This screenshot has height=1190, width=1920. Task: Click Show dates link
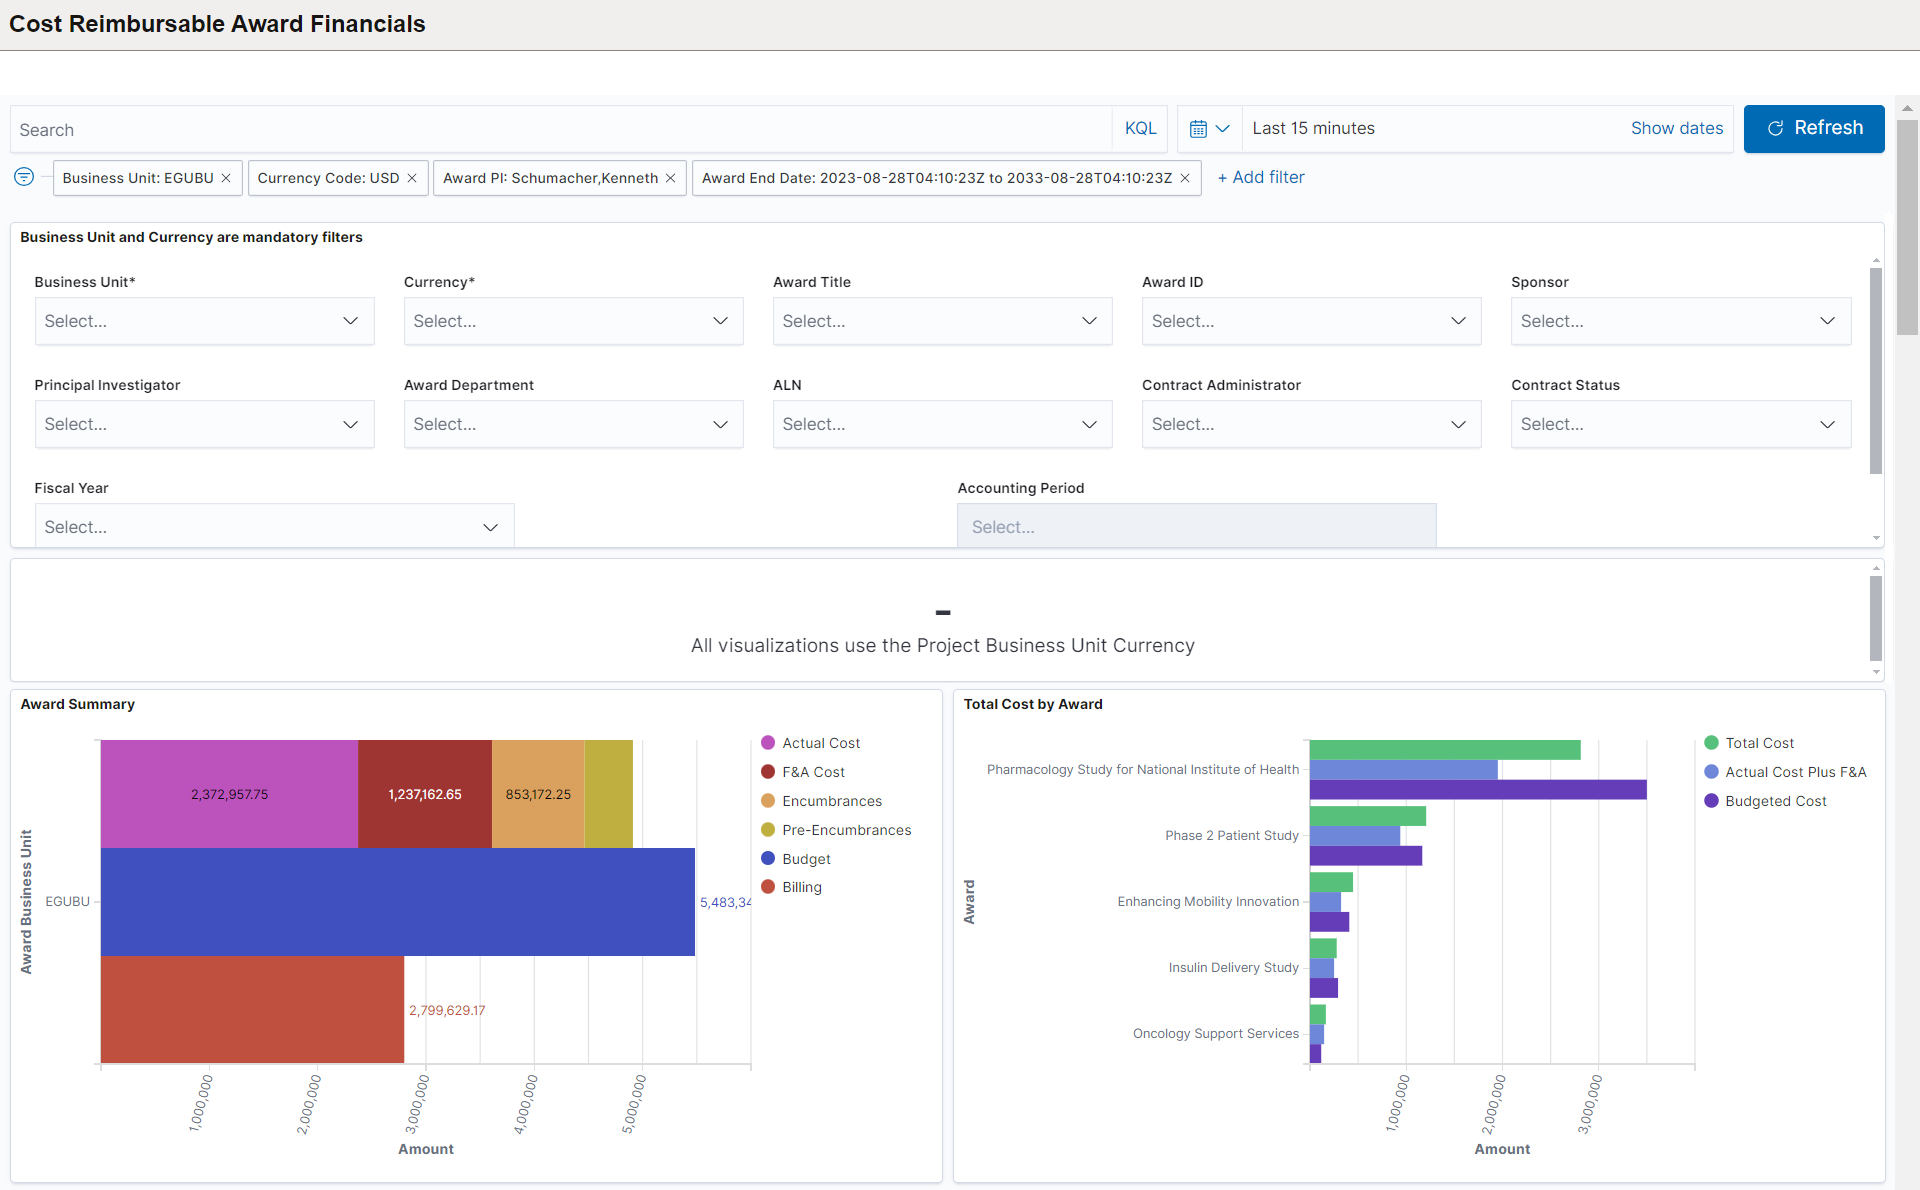click(1677, 128)
